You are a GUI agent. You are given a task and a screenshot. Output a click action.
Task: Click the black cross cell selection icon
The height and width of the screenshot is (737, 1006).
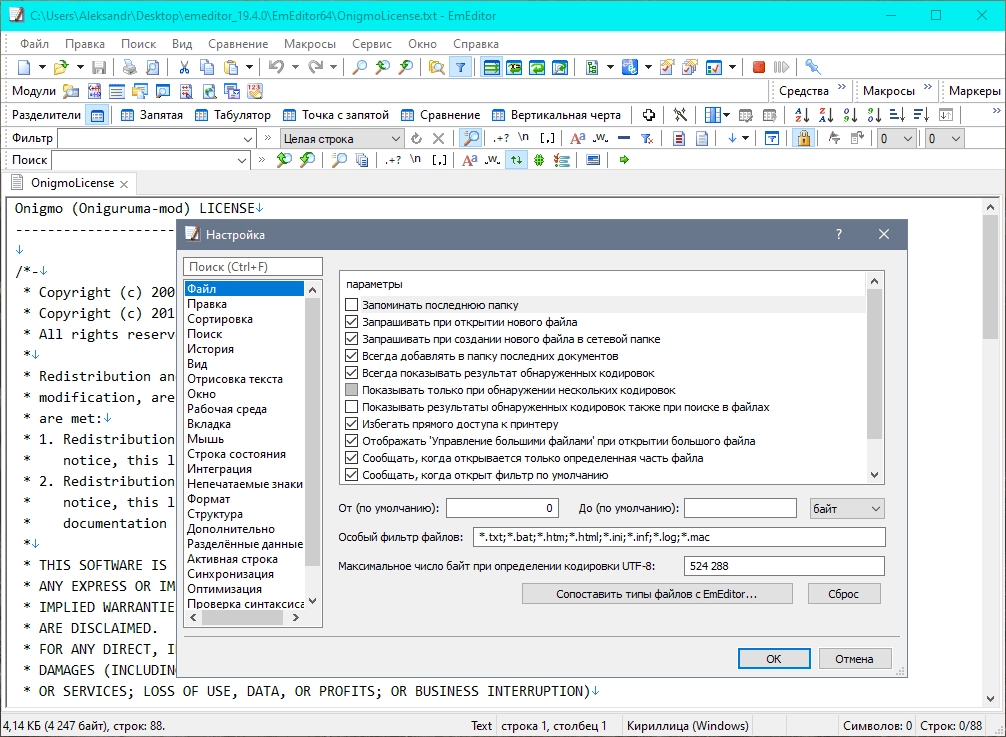[x=649, y=115]
